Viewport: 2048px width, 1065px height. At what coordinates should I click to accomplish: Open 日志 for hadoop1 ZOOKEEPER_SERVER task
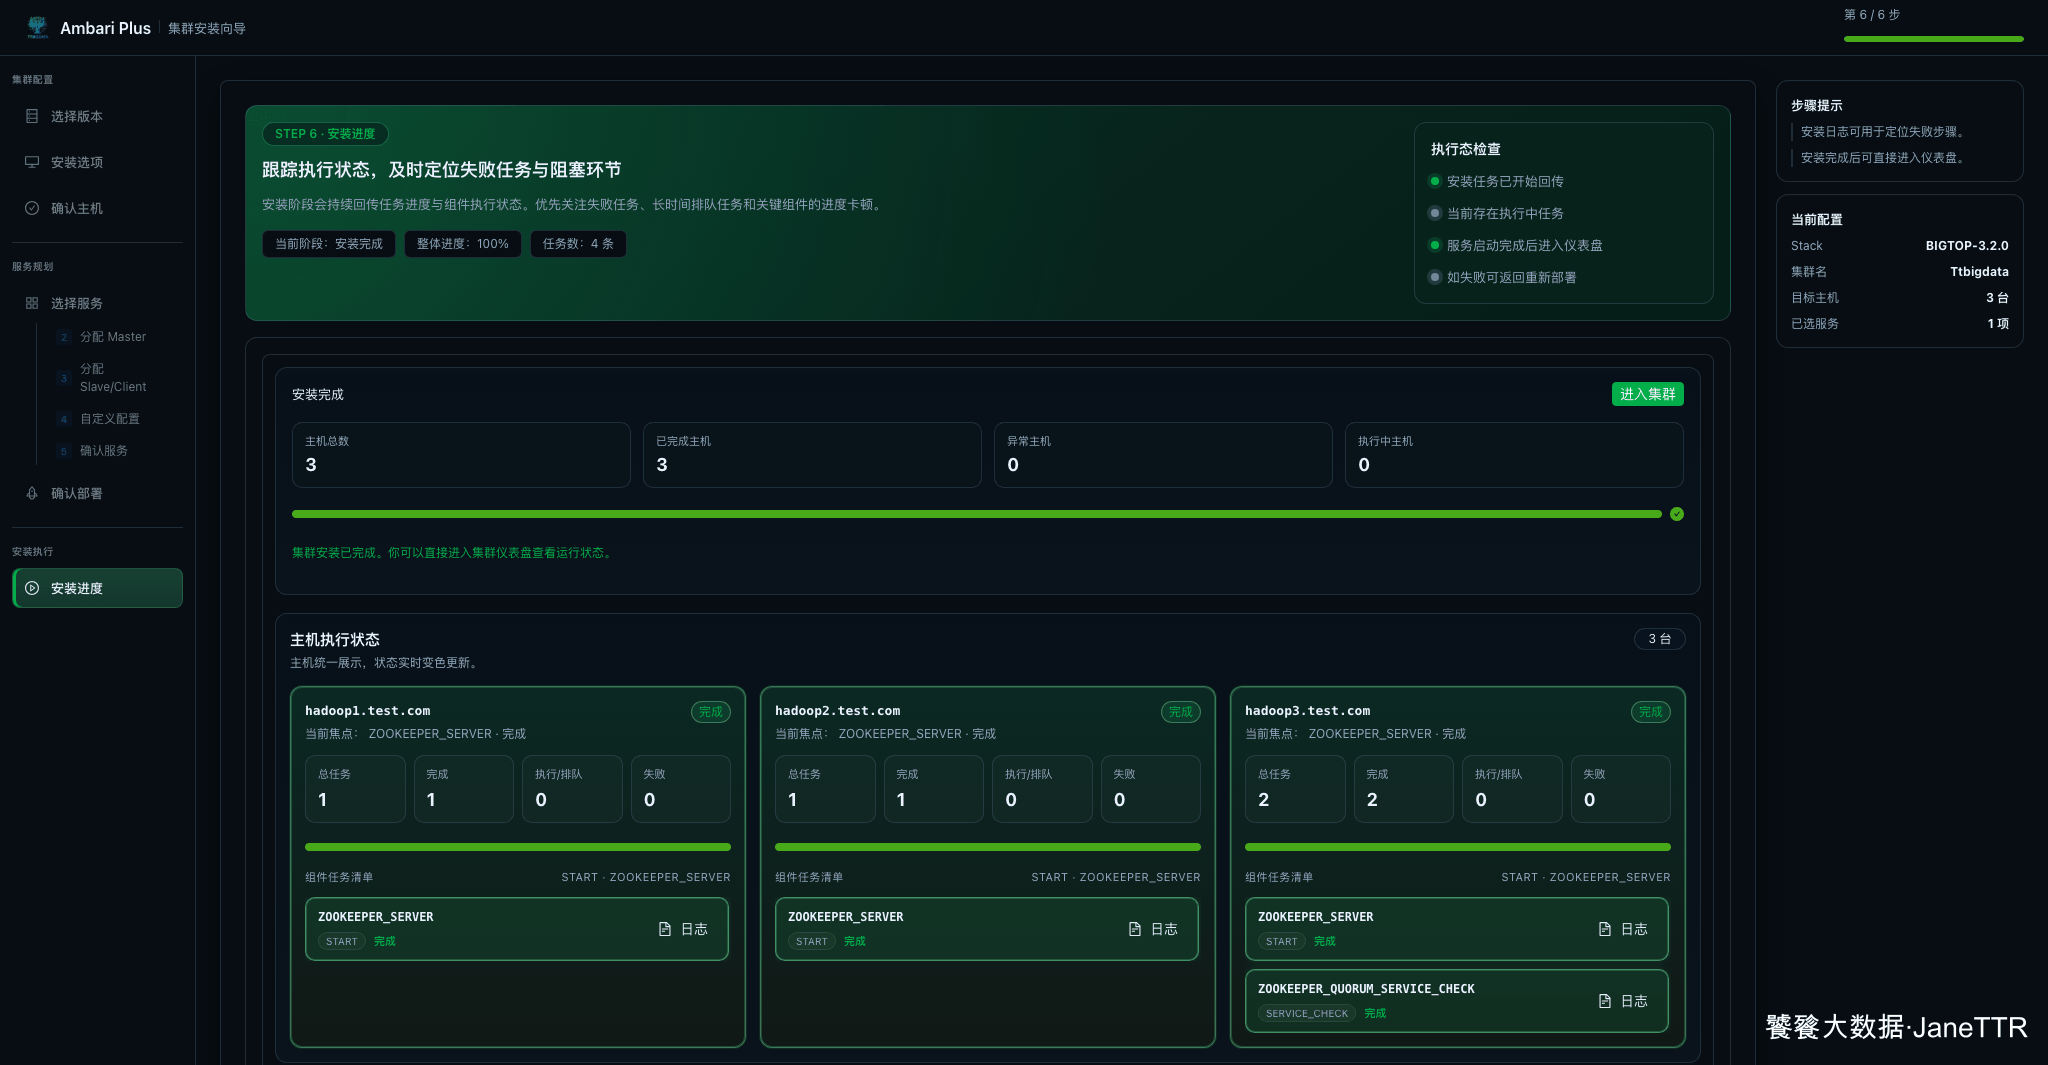tap(683, 929)
